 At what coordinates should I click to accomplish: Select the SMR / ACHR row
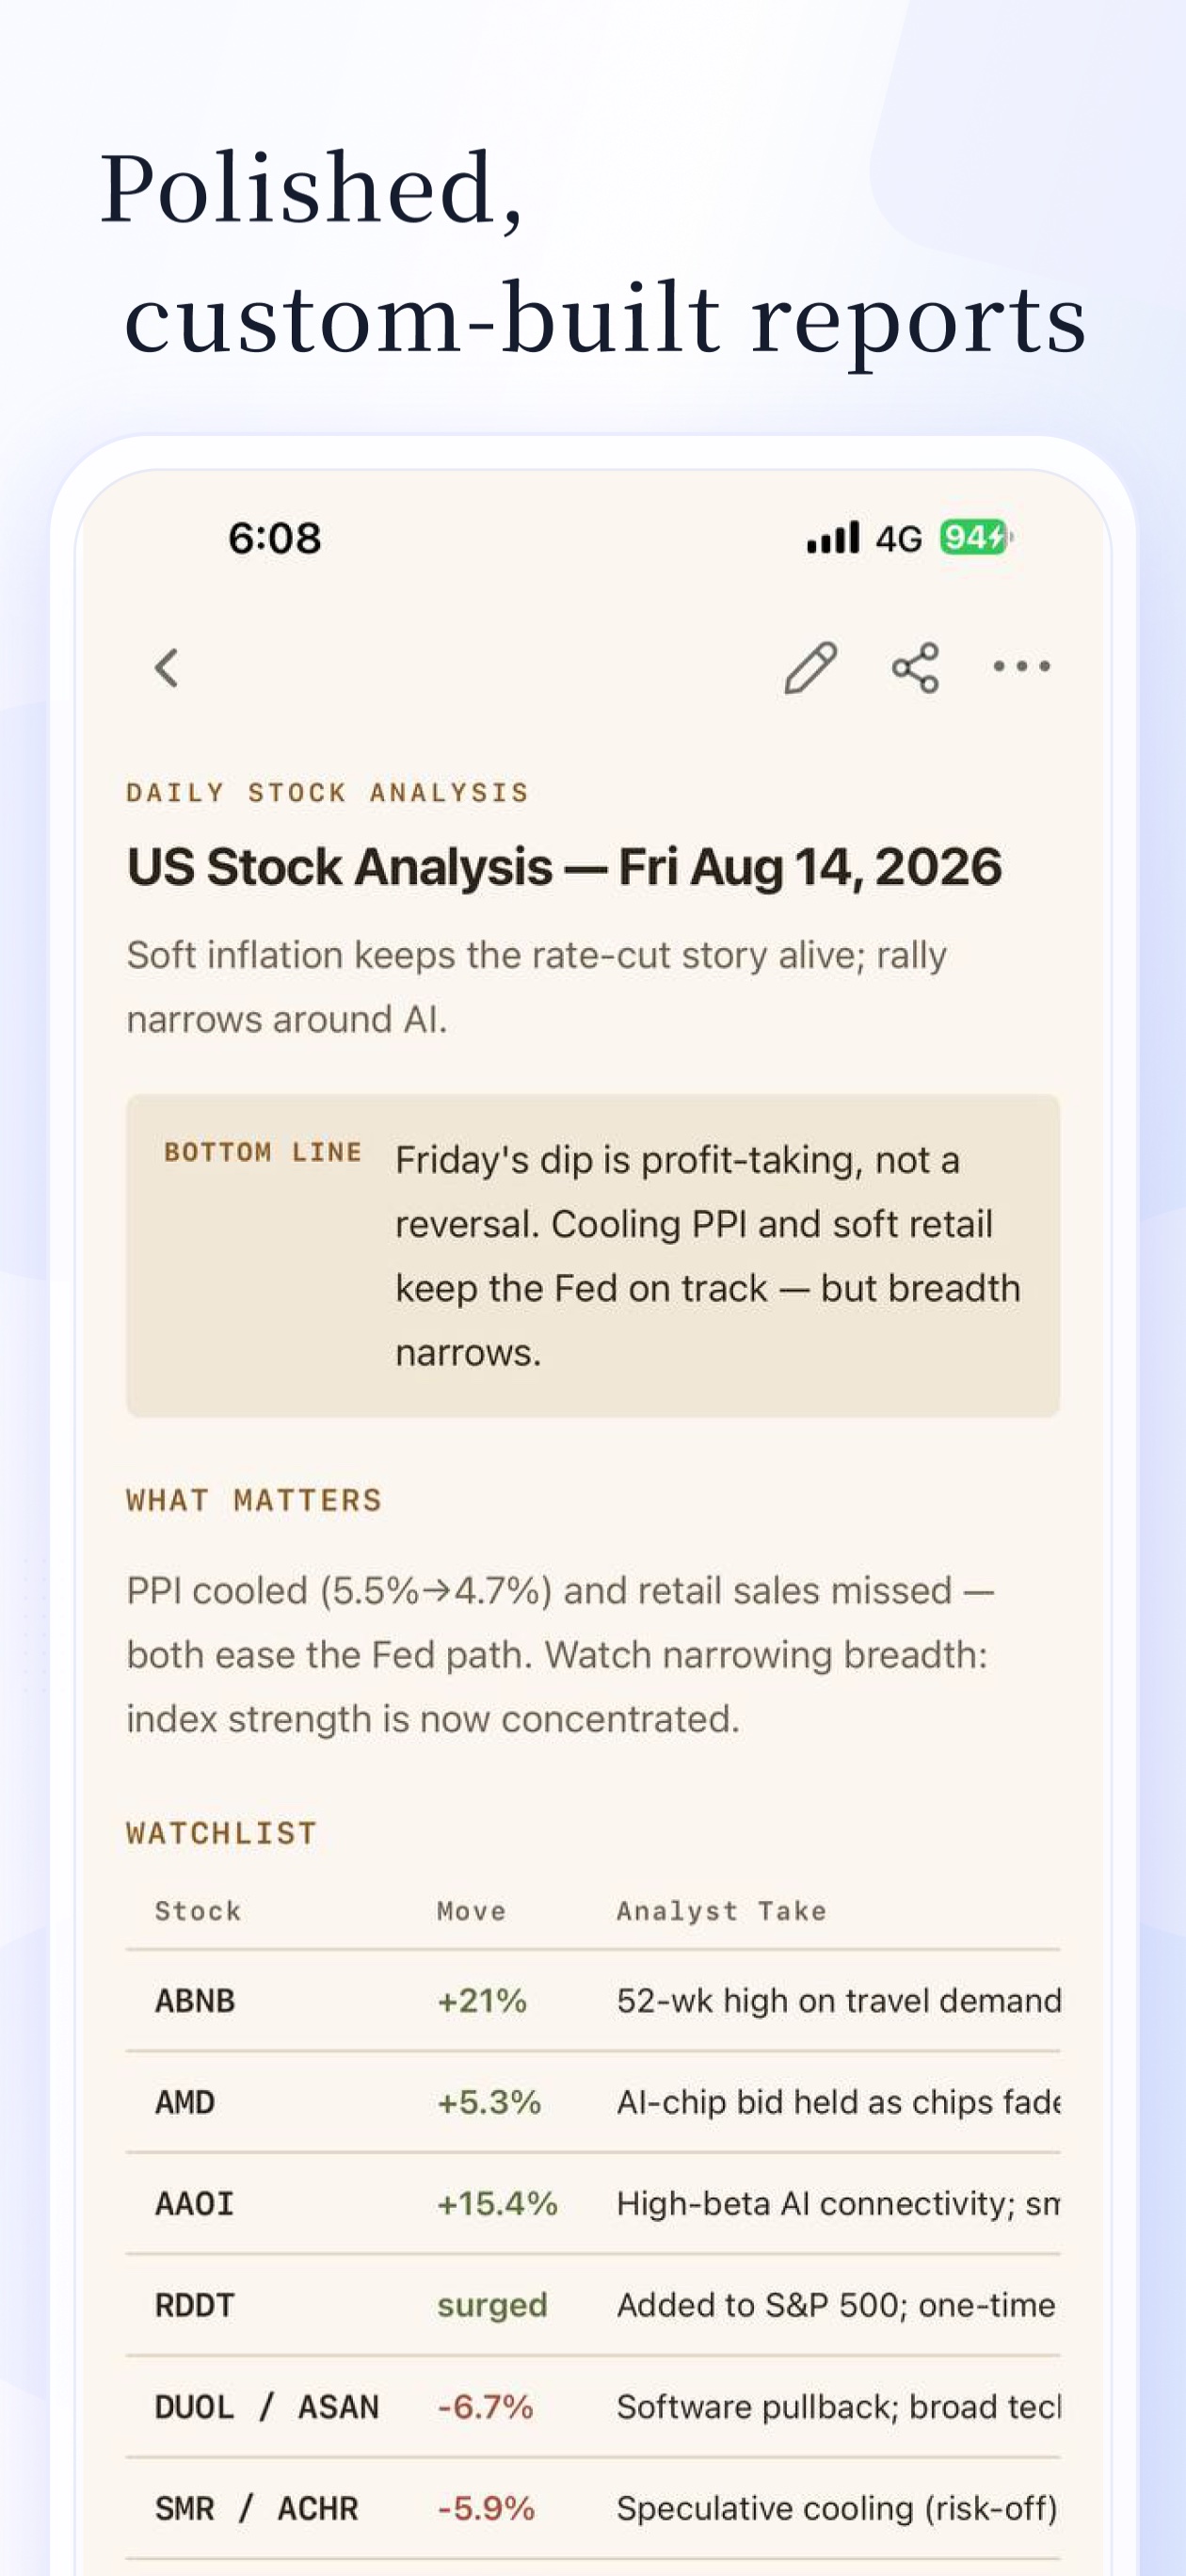coord(593,2508)
